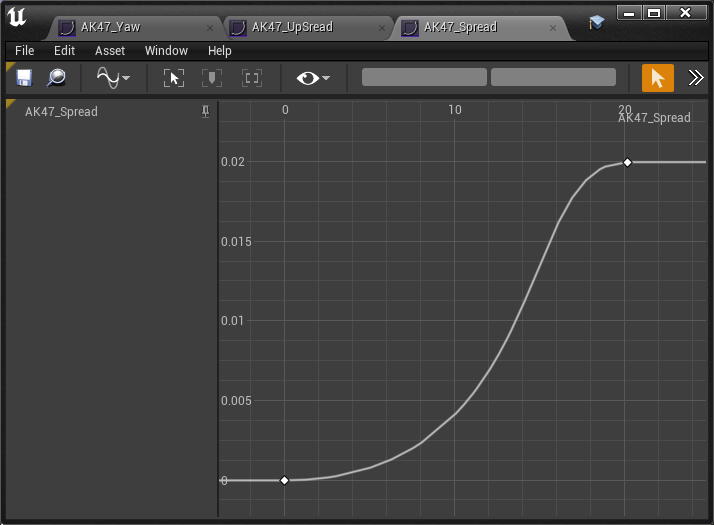Click the tutorials graduation cap icon
The image size is (714, 525).
pyautogui.click(x=596, y=22)
